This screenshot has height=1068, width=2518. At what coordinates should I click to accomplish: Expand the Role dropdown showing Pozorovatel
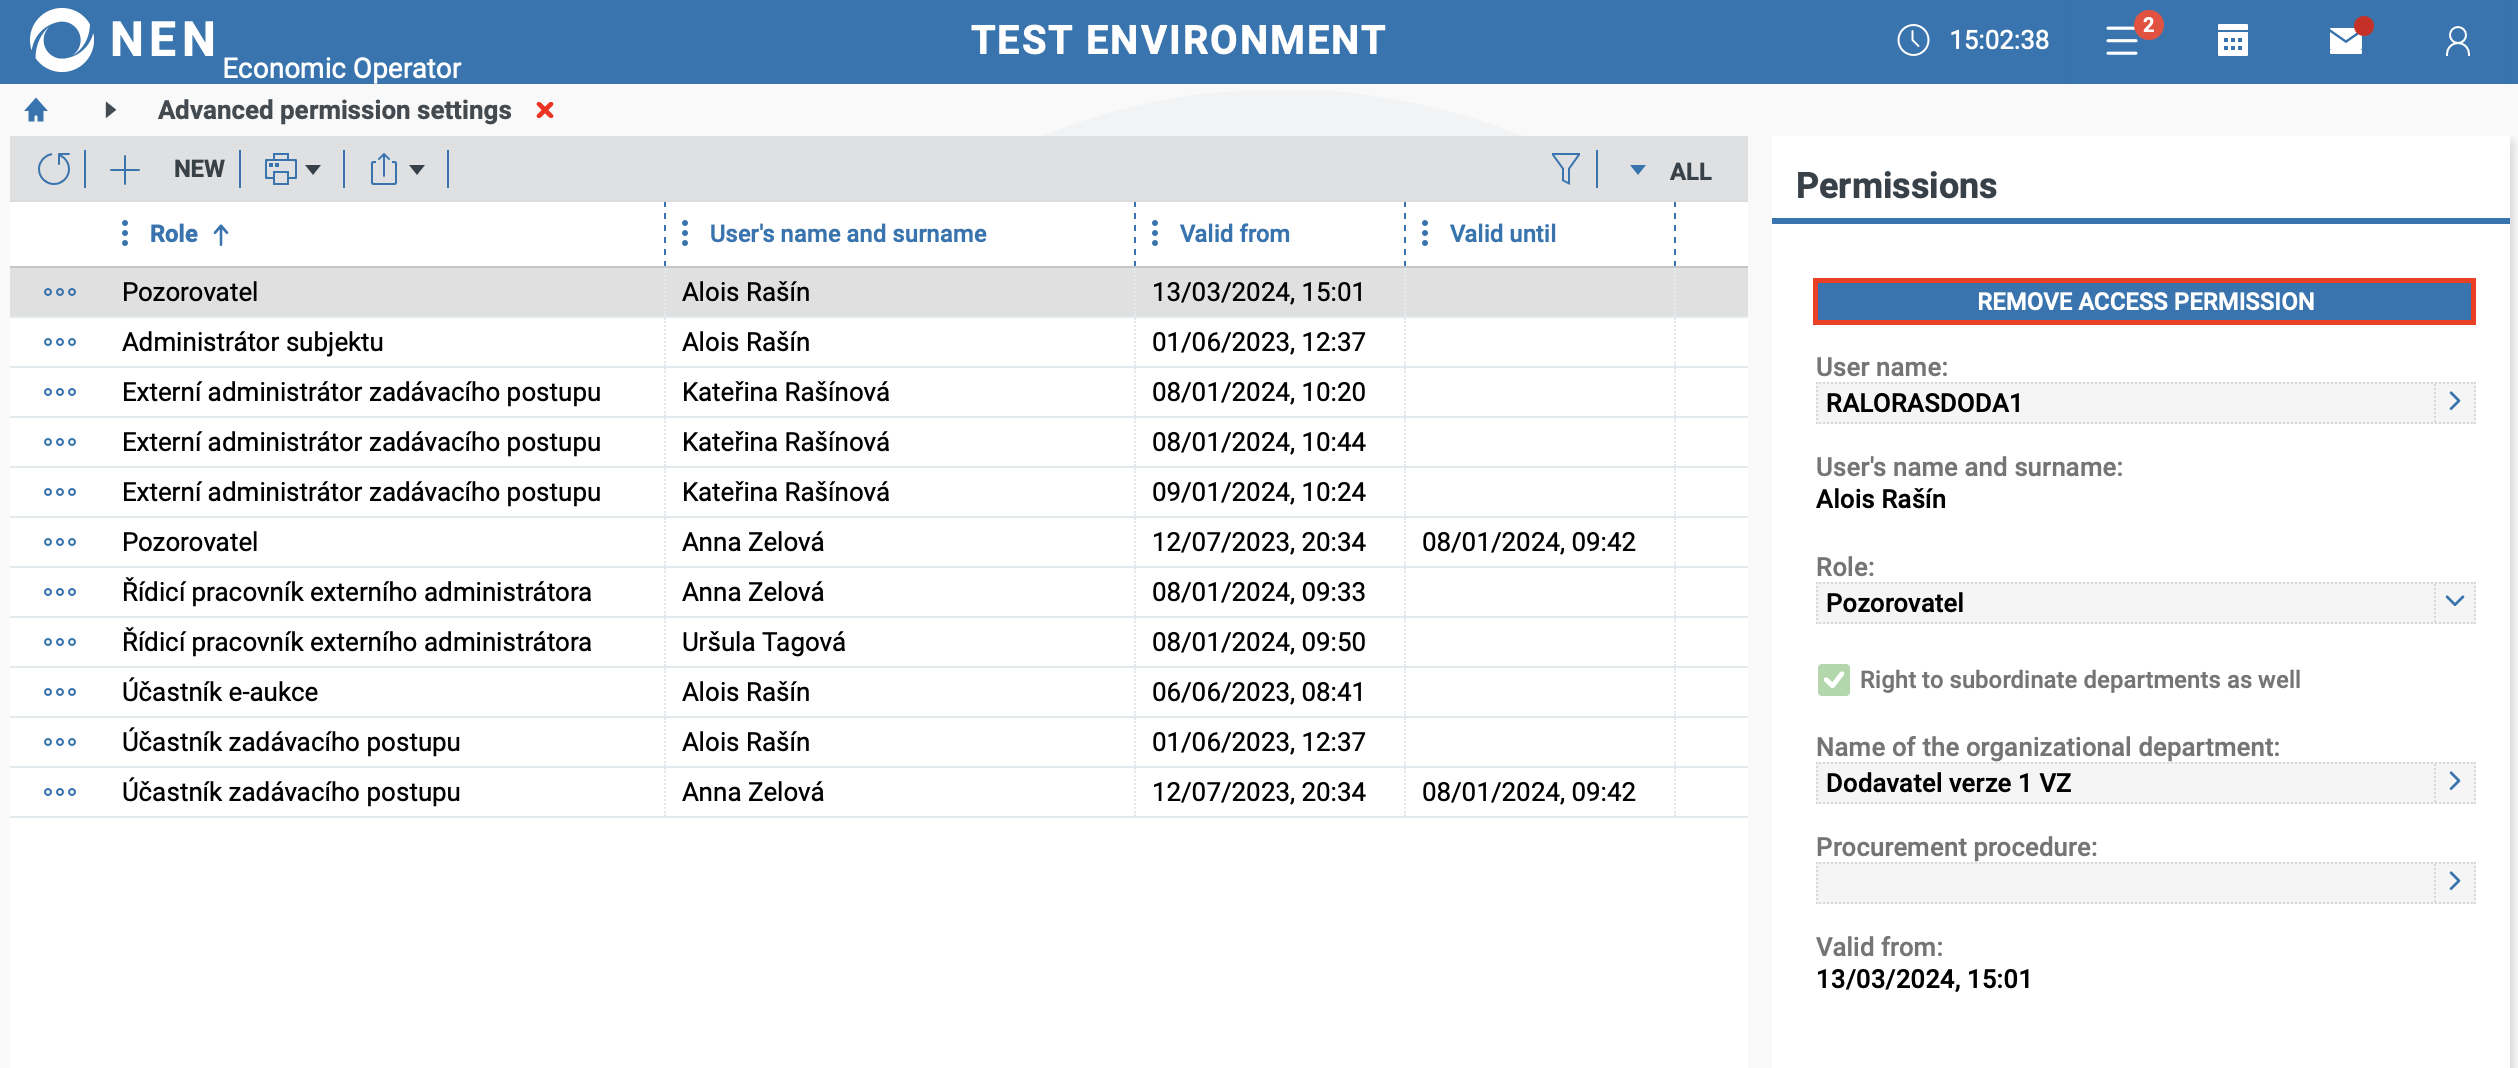coord(2454,602)
